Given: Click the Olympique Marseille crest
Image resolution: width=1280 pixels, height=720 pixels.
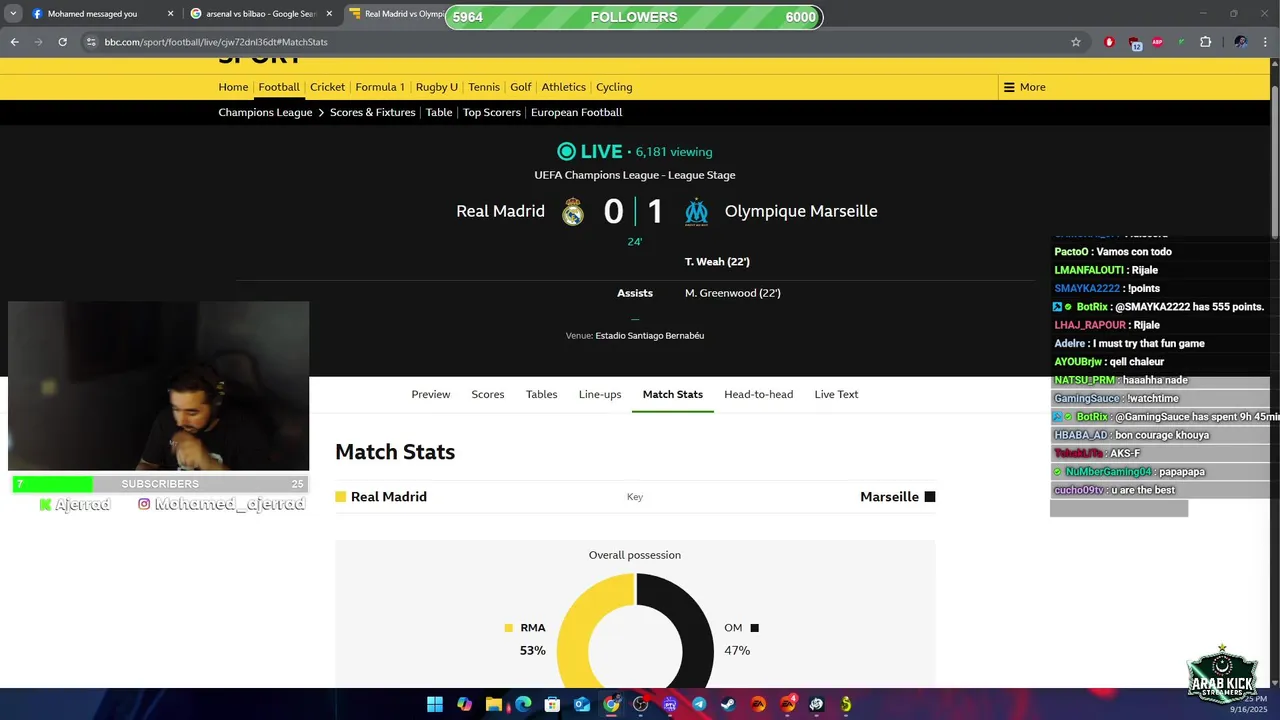Looking at the screenshot, I should click(x=696, y=211).
